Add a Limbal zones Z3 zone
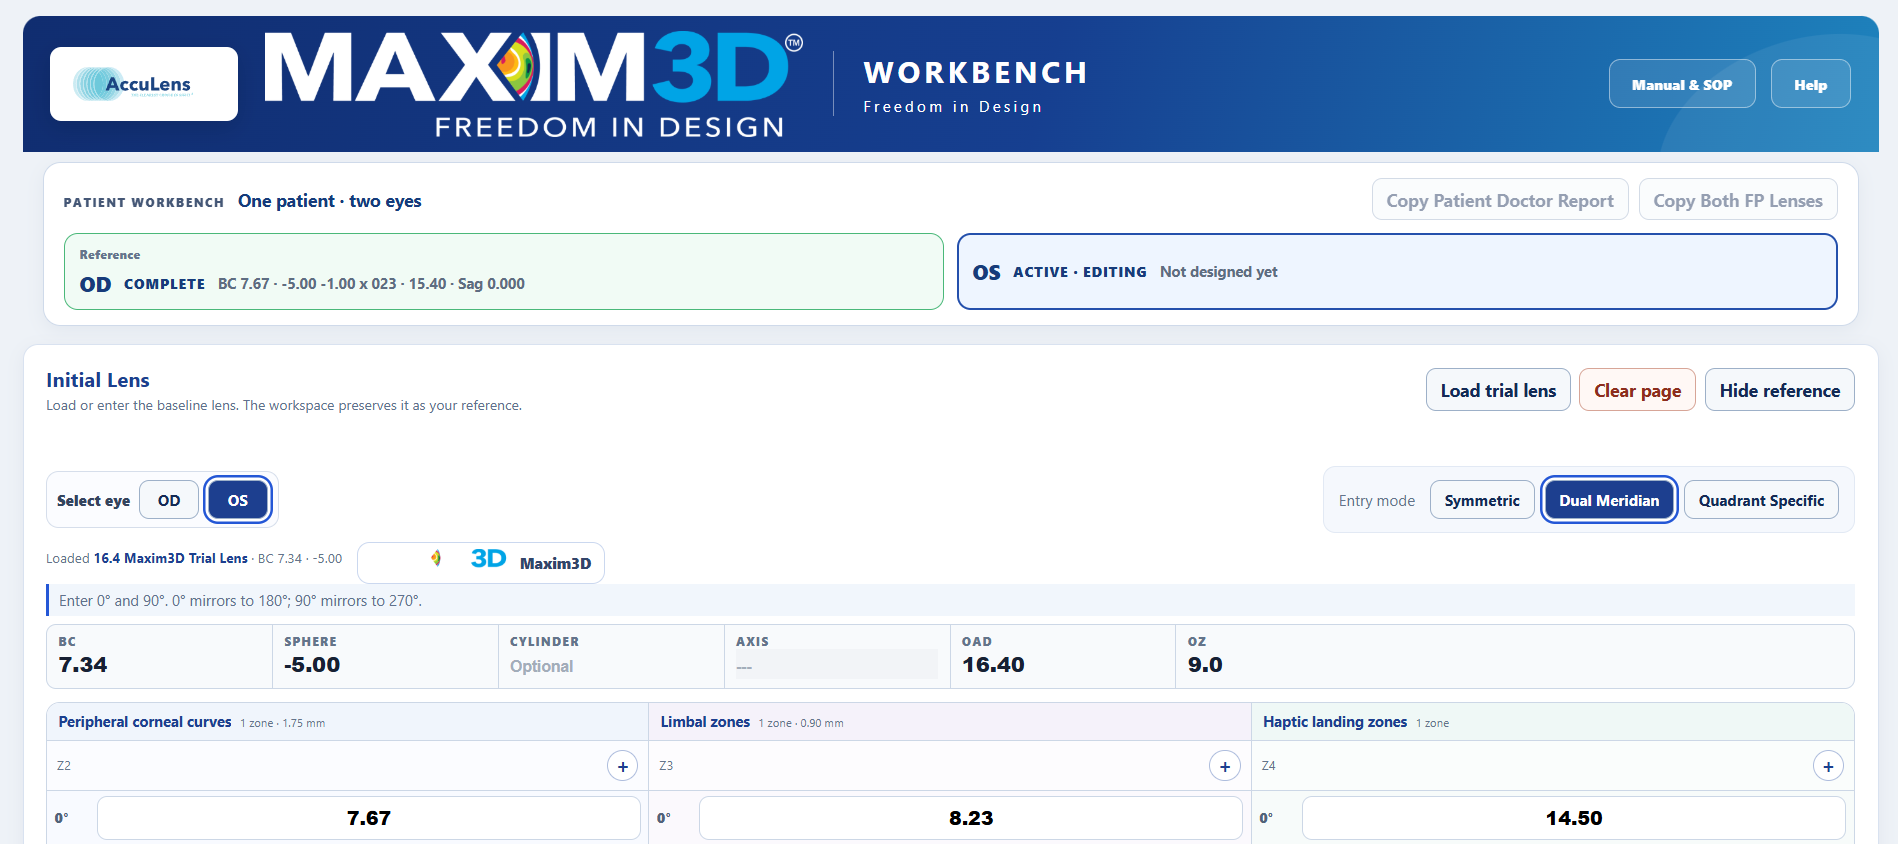Screen dimensions: 1898x844 click(1225, 766)
